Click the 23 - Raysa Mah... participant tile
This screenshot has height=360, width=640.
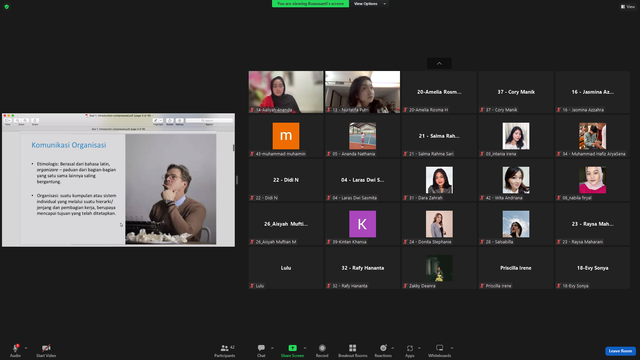tap(593, 224)
